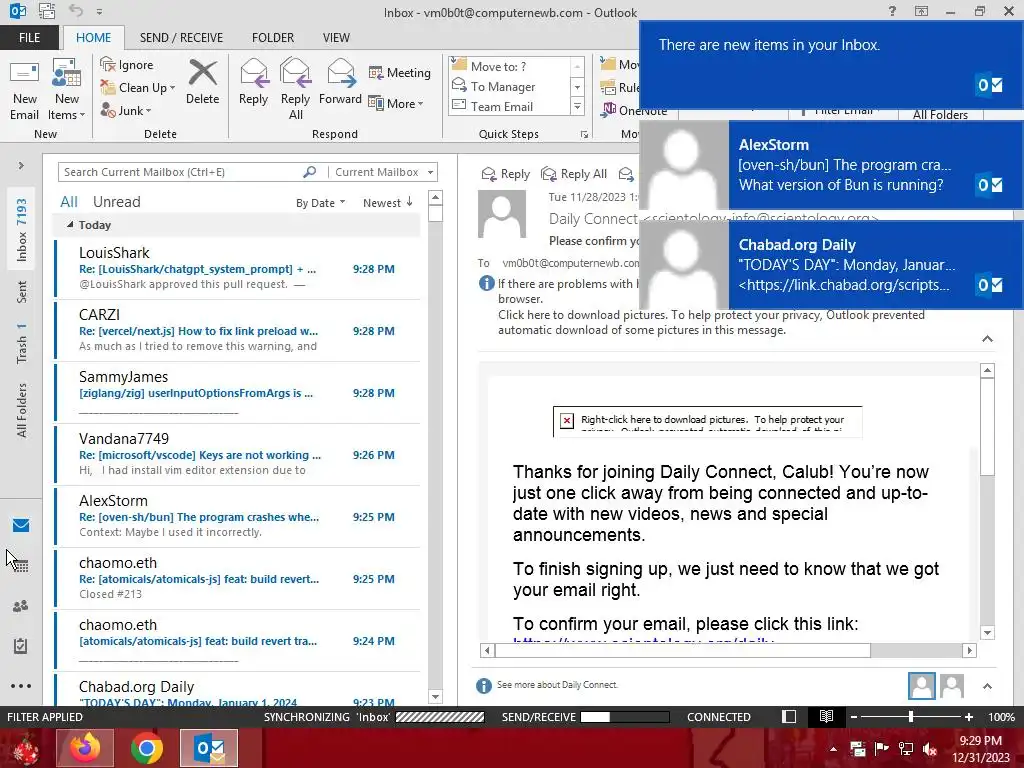Switch to People view icon
Viewport: 1024px width, 768px height.
[x=21, y=606]
